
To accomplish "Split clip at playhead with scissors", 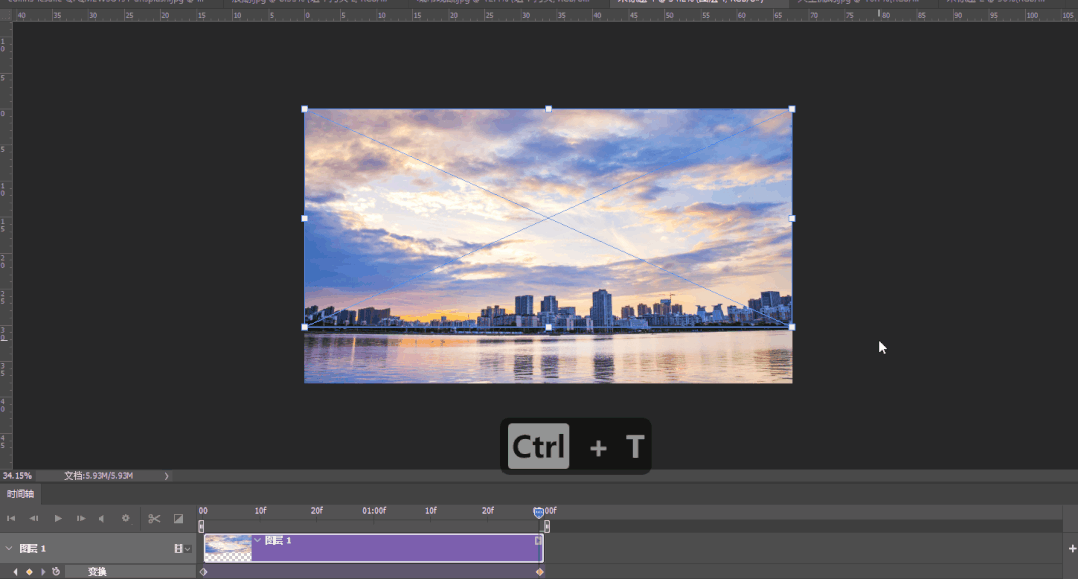I will tap(154, 518).
